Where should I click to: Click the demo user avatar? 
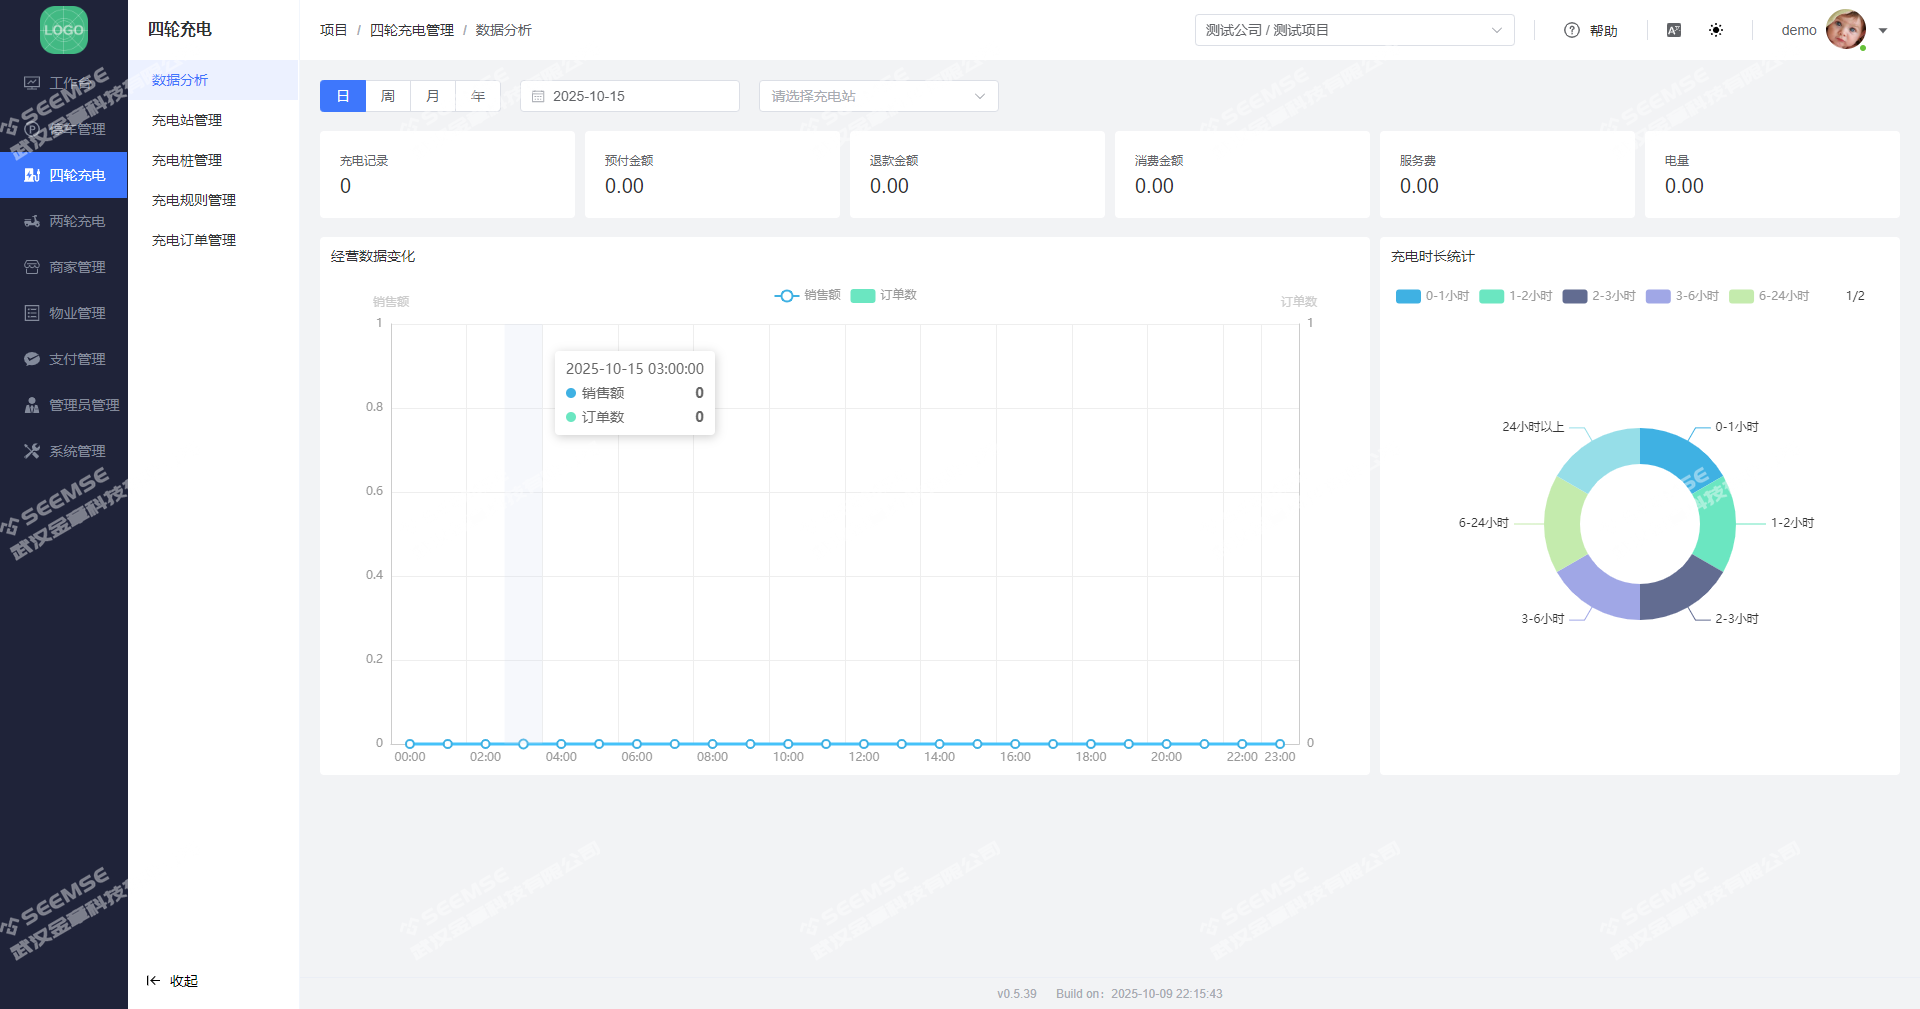coord(1845,30)
